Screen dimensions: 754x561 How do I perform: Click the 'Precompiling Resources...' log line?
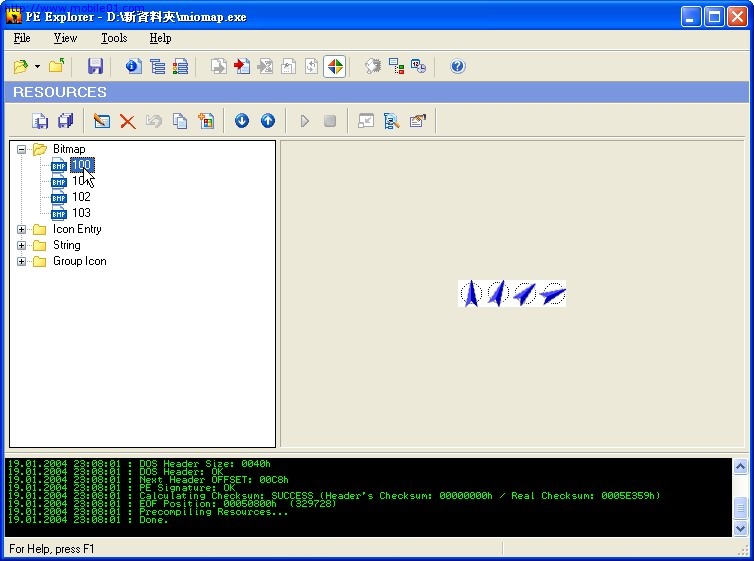point(148,512)
